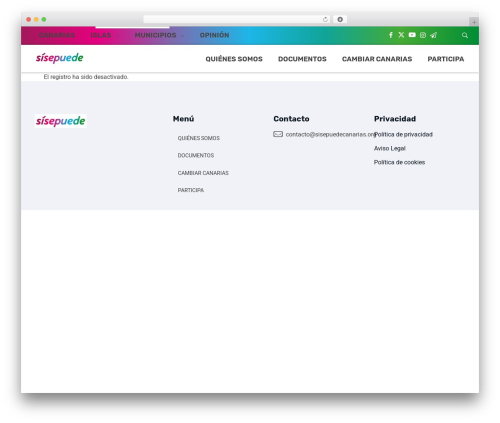Expand the MUNICIPIOS dropdown arrow
The image size is (500, 423).
182,36
